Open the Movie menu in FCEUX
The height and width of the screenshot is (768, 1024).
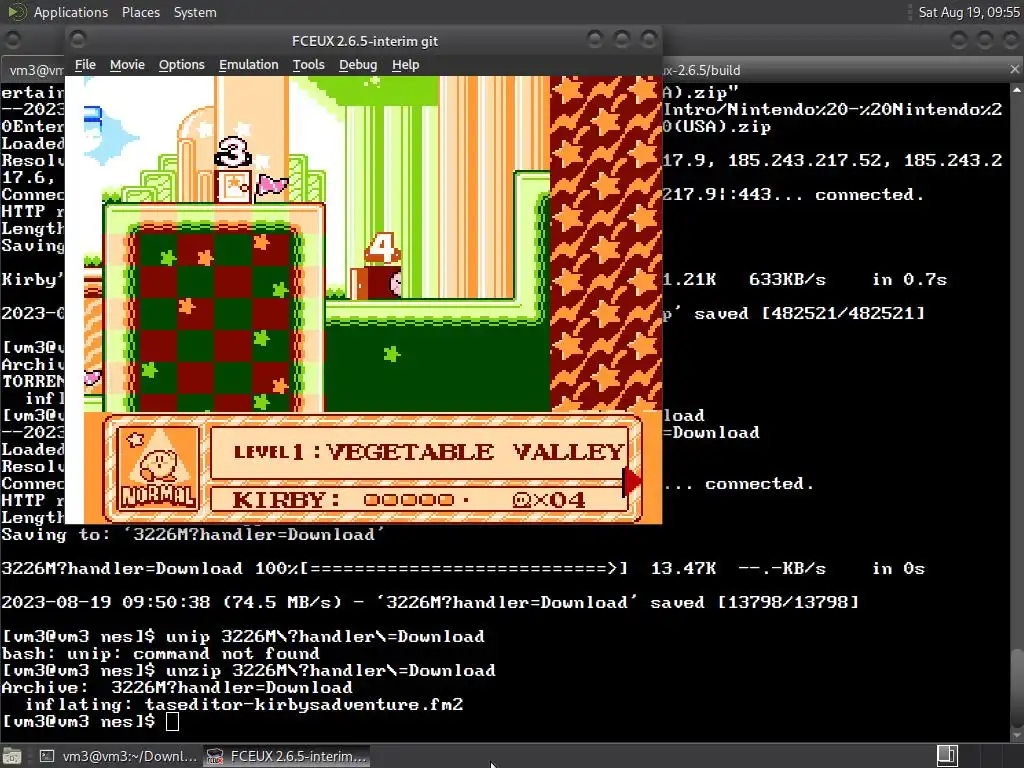(127, 65)
